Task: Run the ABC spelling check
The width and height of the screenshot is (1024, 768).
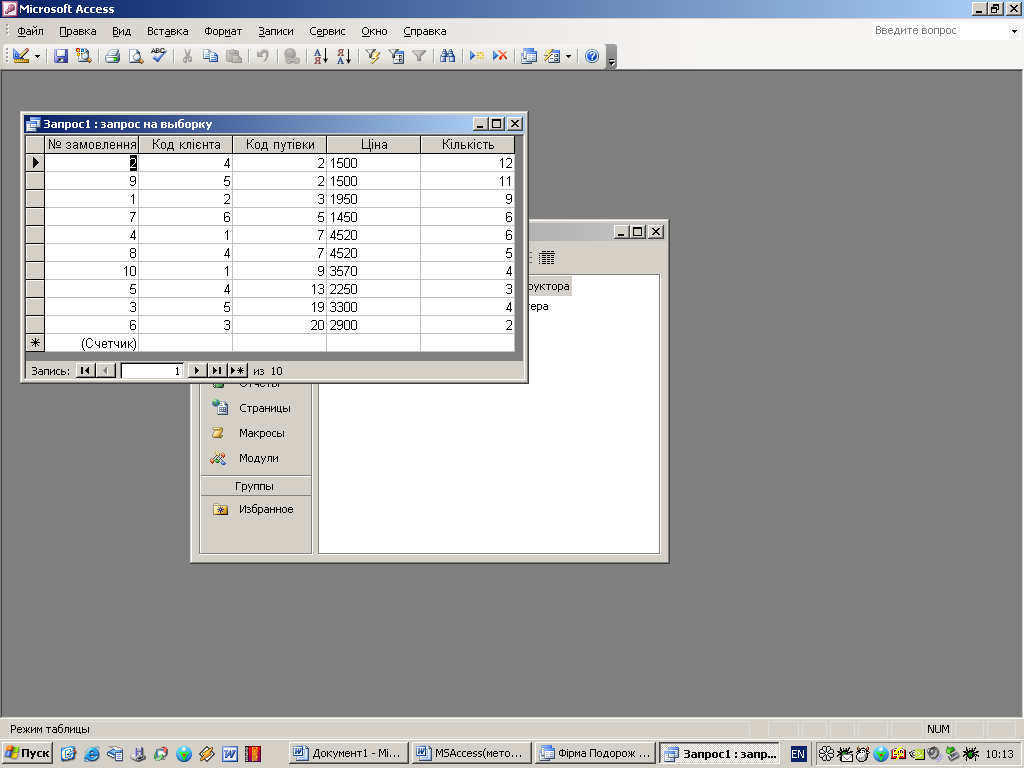Action: click(159, 56)
